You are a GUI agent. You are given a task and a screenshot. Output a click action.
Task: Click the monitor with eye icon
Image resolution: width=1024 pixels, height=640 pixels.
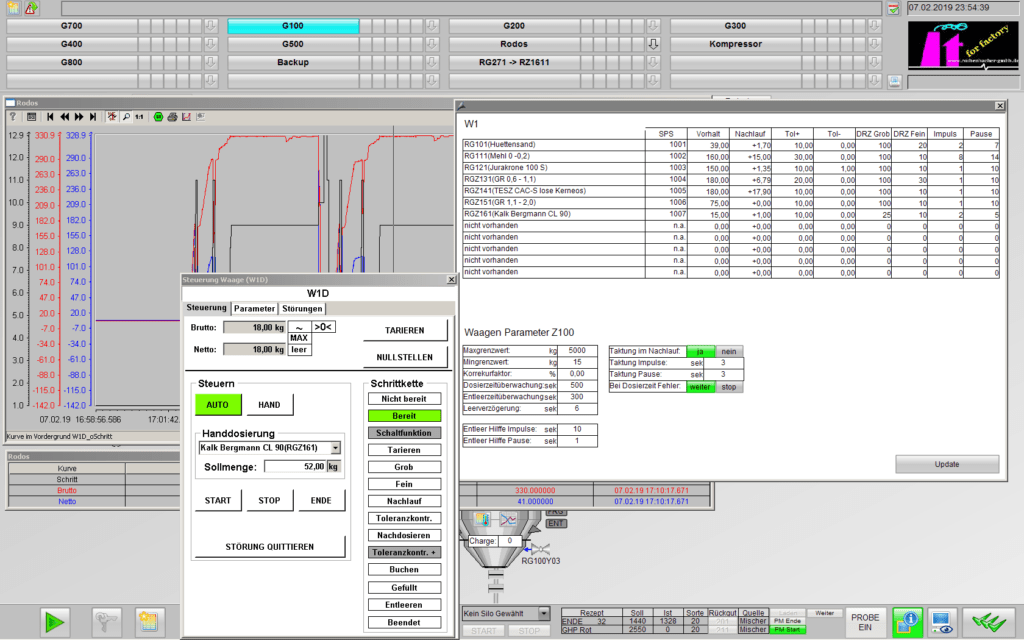(x=942, y=620)
